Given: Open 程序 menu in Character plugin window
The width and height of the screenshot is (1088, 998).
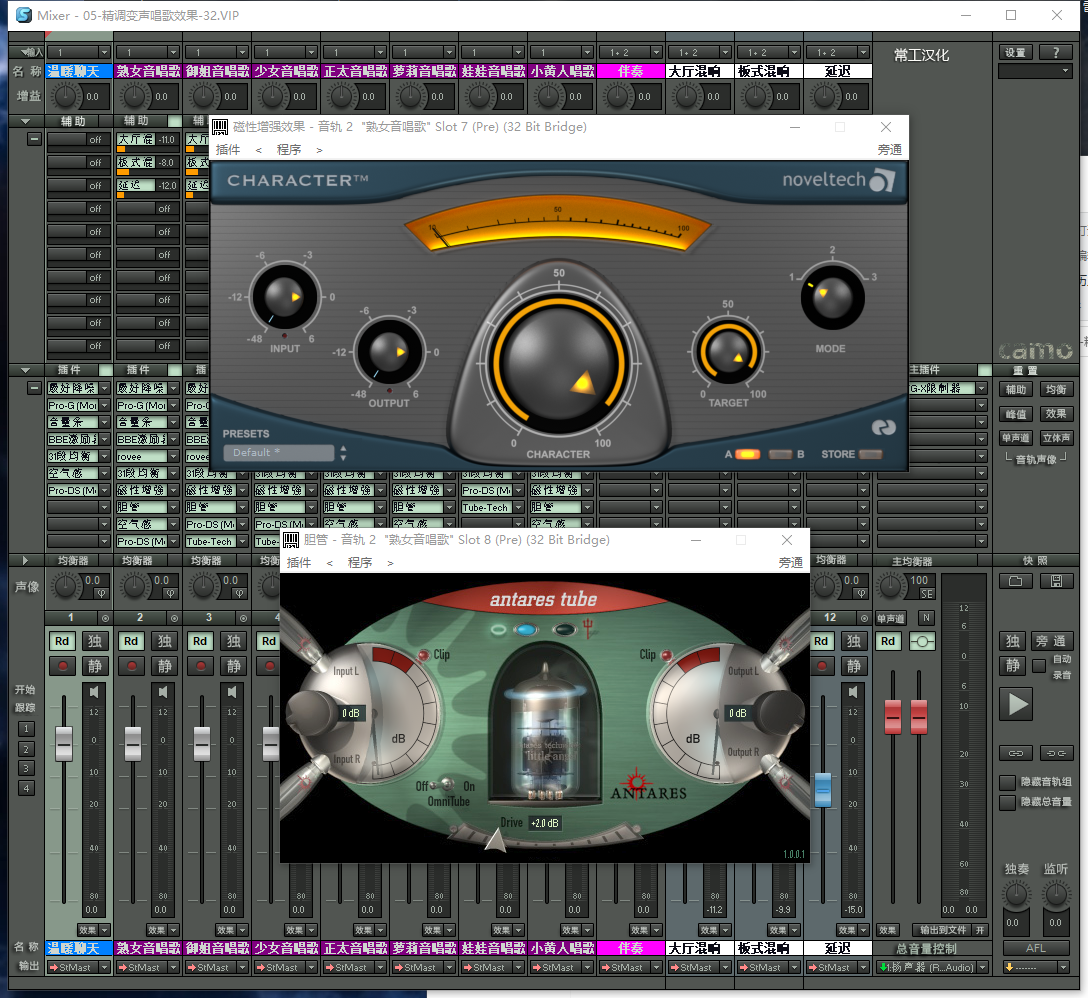Looking at the screenshot, I should click(289, 150).
